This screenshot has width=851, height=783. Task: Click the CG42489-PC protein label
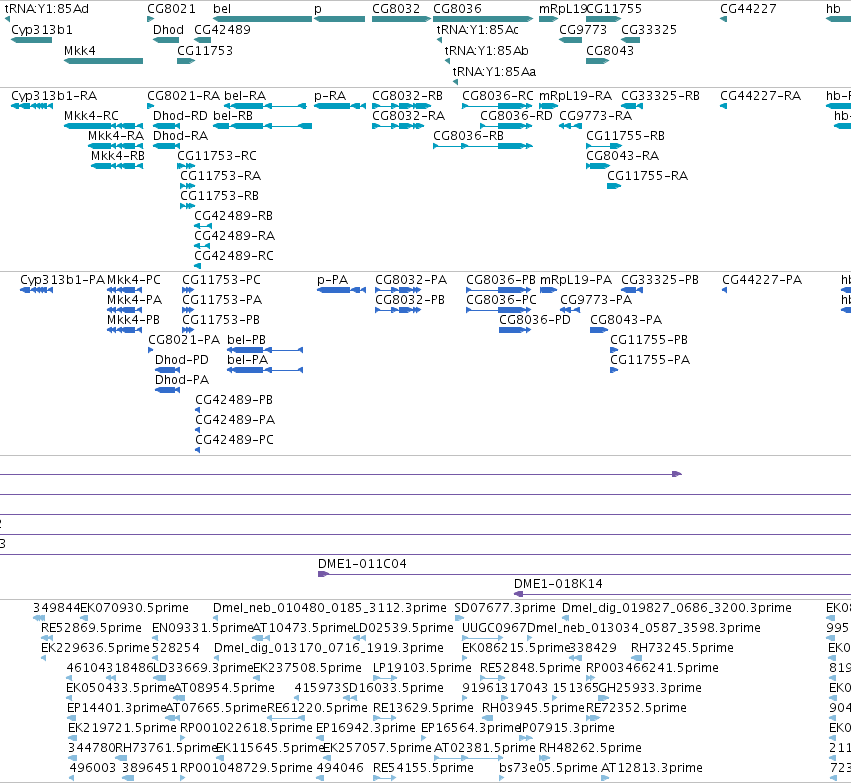pos(234,440)
